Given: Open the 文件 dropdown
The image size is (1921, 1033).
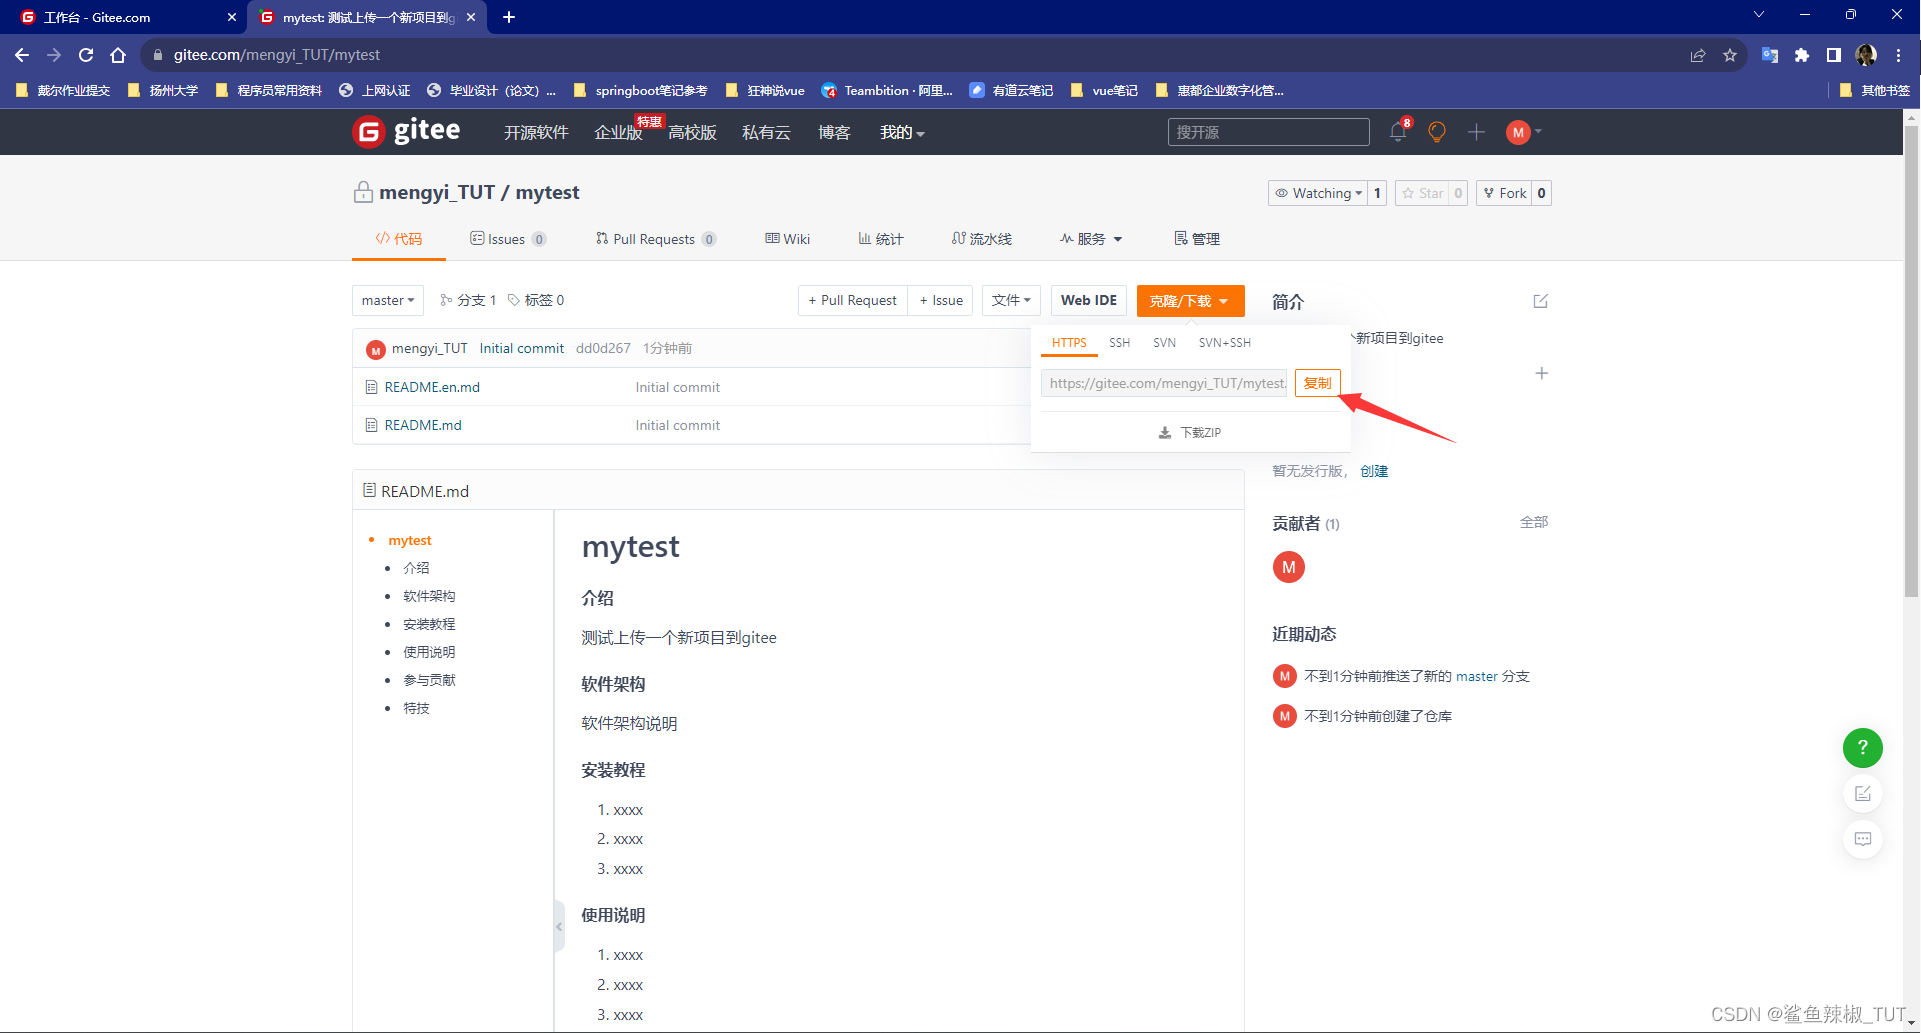Looking at the screenshot, I should [x=1011, y=300].
